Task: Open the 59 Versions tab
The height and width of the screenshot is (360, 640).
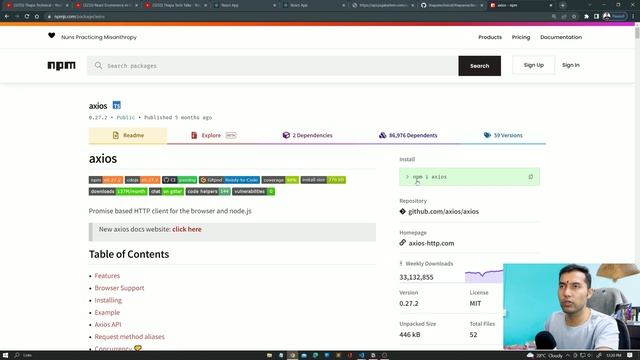Action: pyautogui.click(x=503, y=135)
